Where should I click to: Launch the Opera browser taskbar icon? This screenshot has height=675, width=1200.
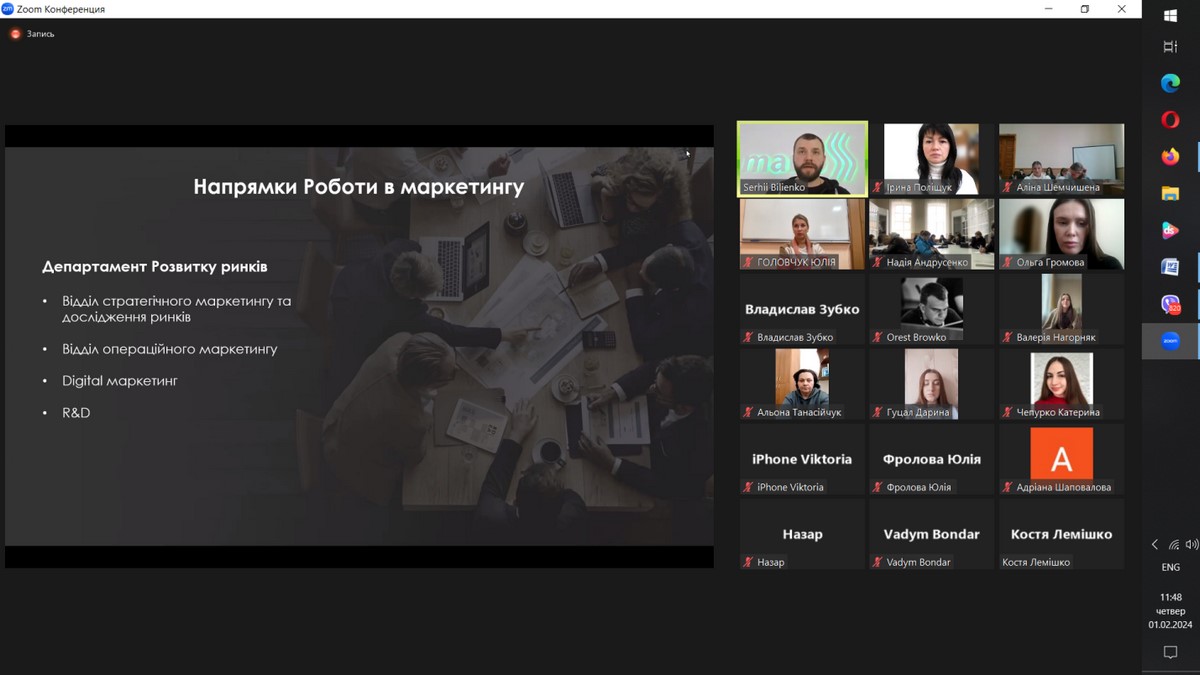pos(1170,120)
